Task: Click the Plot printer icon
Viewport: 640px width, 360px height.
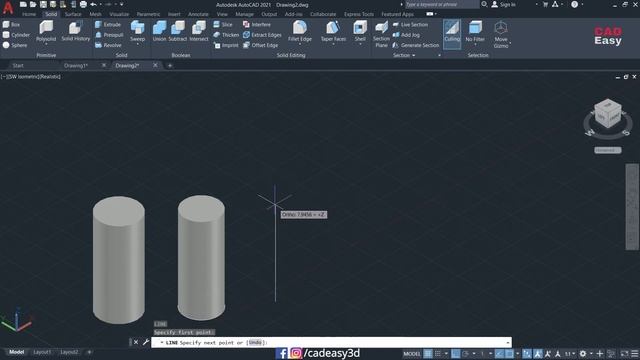Action: click(83, 4)
